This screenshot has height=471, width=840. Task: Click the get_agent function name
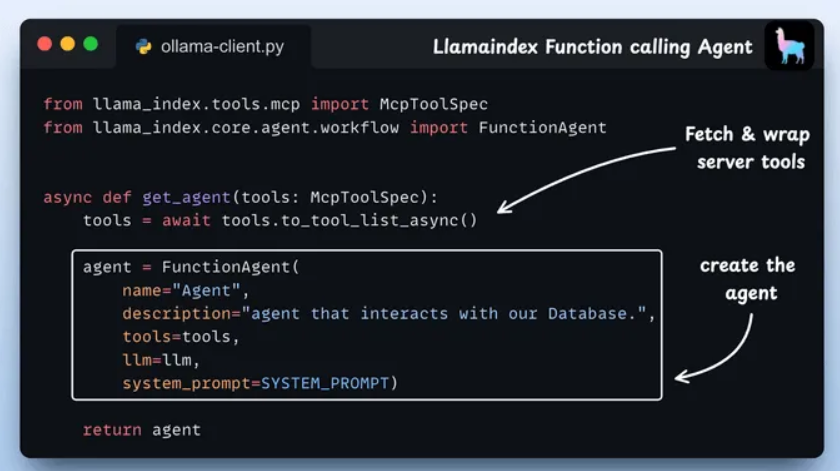tap(186, 197)
